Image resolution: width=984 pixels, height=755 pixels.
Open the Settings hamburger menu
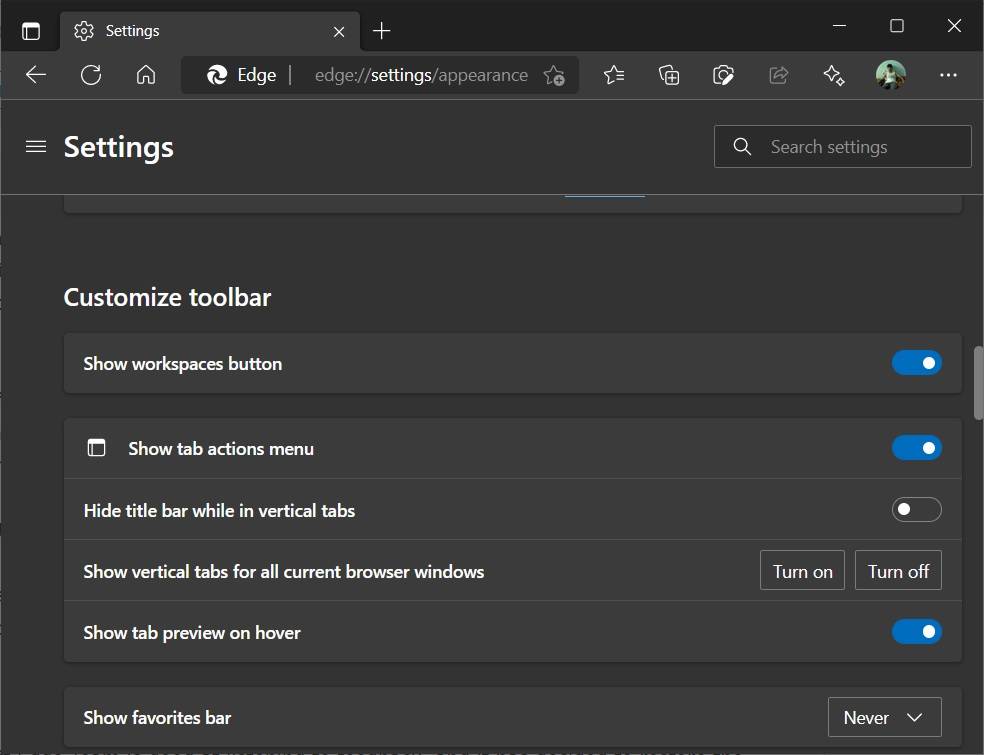click(35, 146)
